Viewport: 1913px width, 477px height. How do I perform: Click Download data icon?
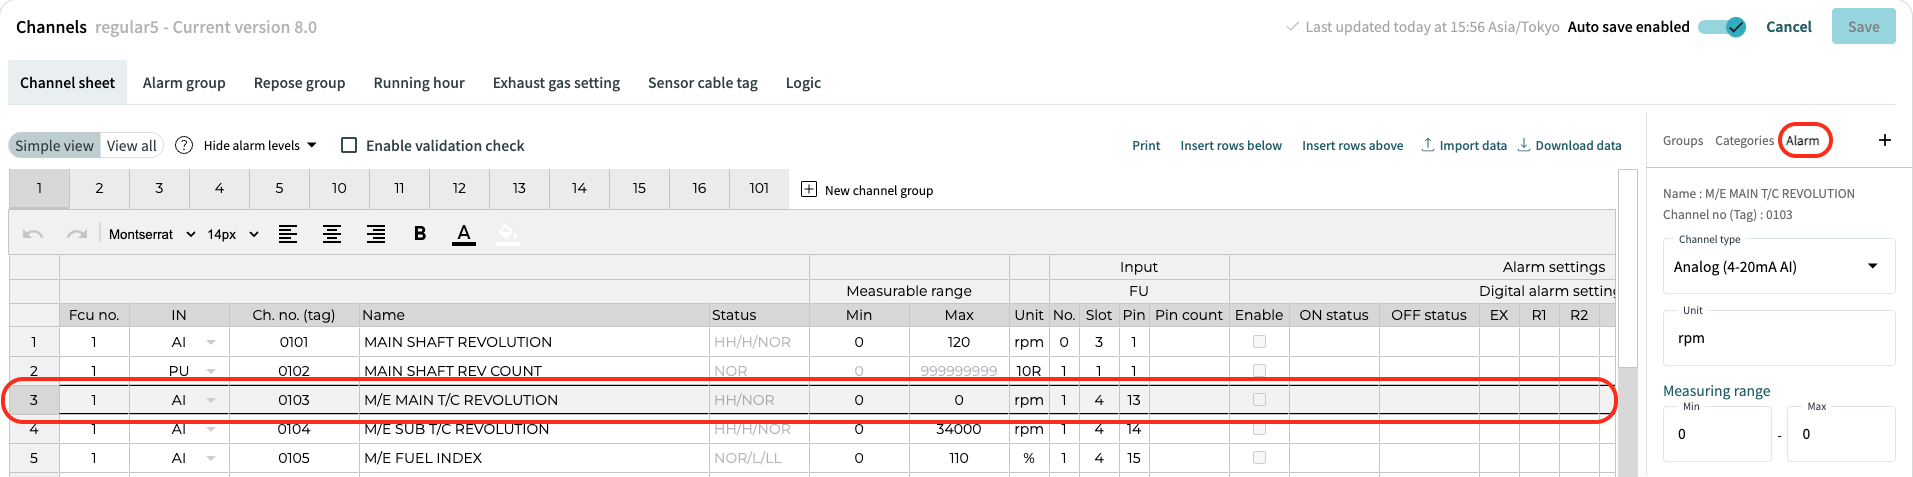pyautogui.click(x=1524, y=145)
